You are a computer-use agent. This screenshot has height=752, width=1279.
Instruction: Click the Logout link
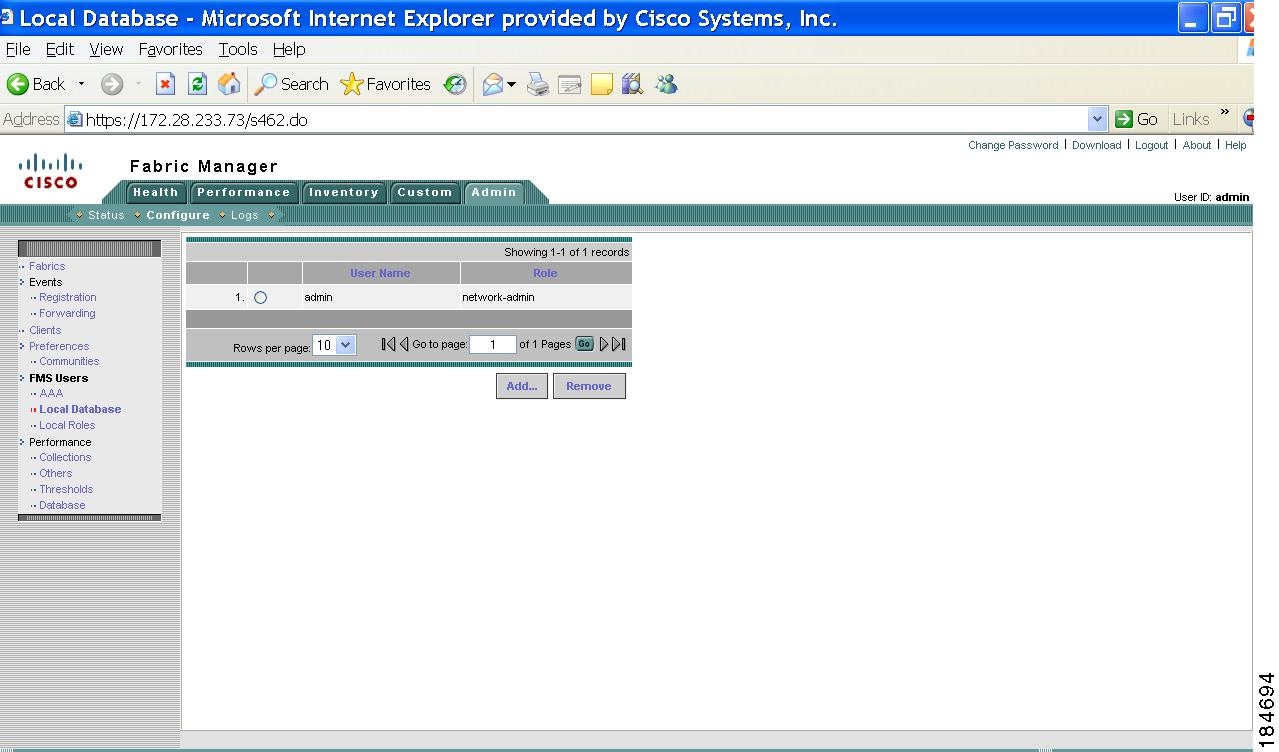(1151, 145)
